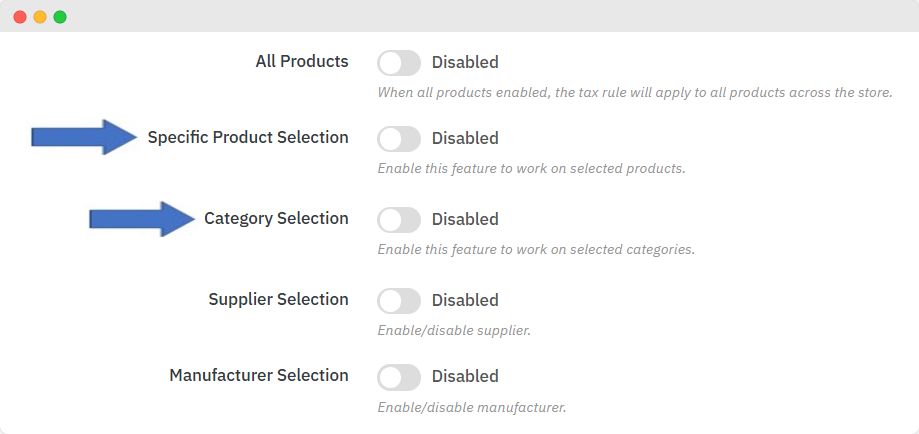The height and width of the screenshot is (434, 919).
Task: Click the selected categories description text
Action: click(535, 250)
